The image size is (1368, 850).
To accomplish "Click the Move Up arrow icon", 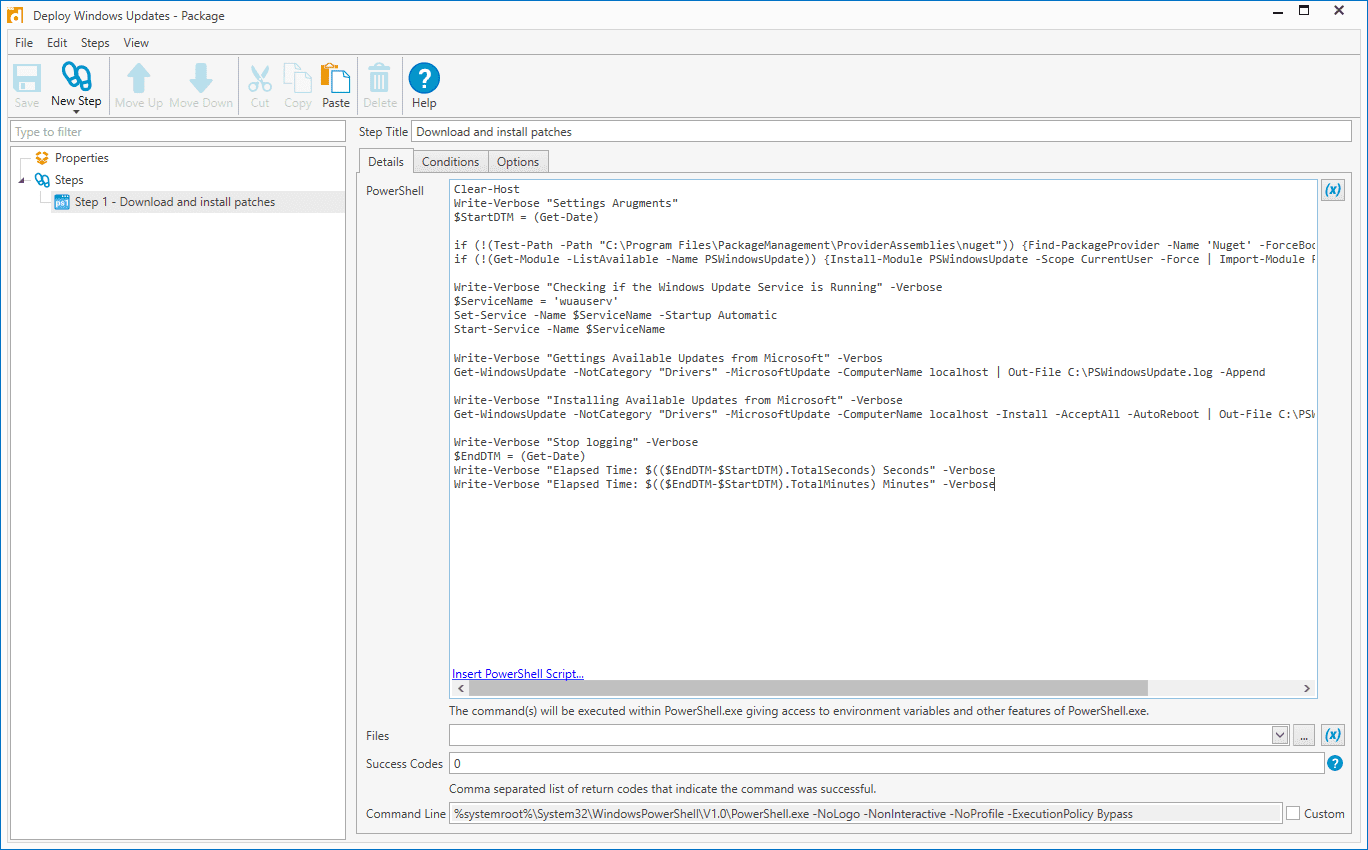I will coord(139,79).
